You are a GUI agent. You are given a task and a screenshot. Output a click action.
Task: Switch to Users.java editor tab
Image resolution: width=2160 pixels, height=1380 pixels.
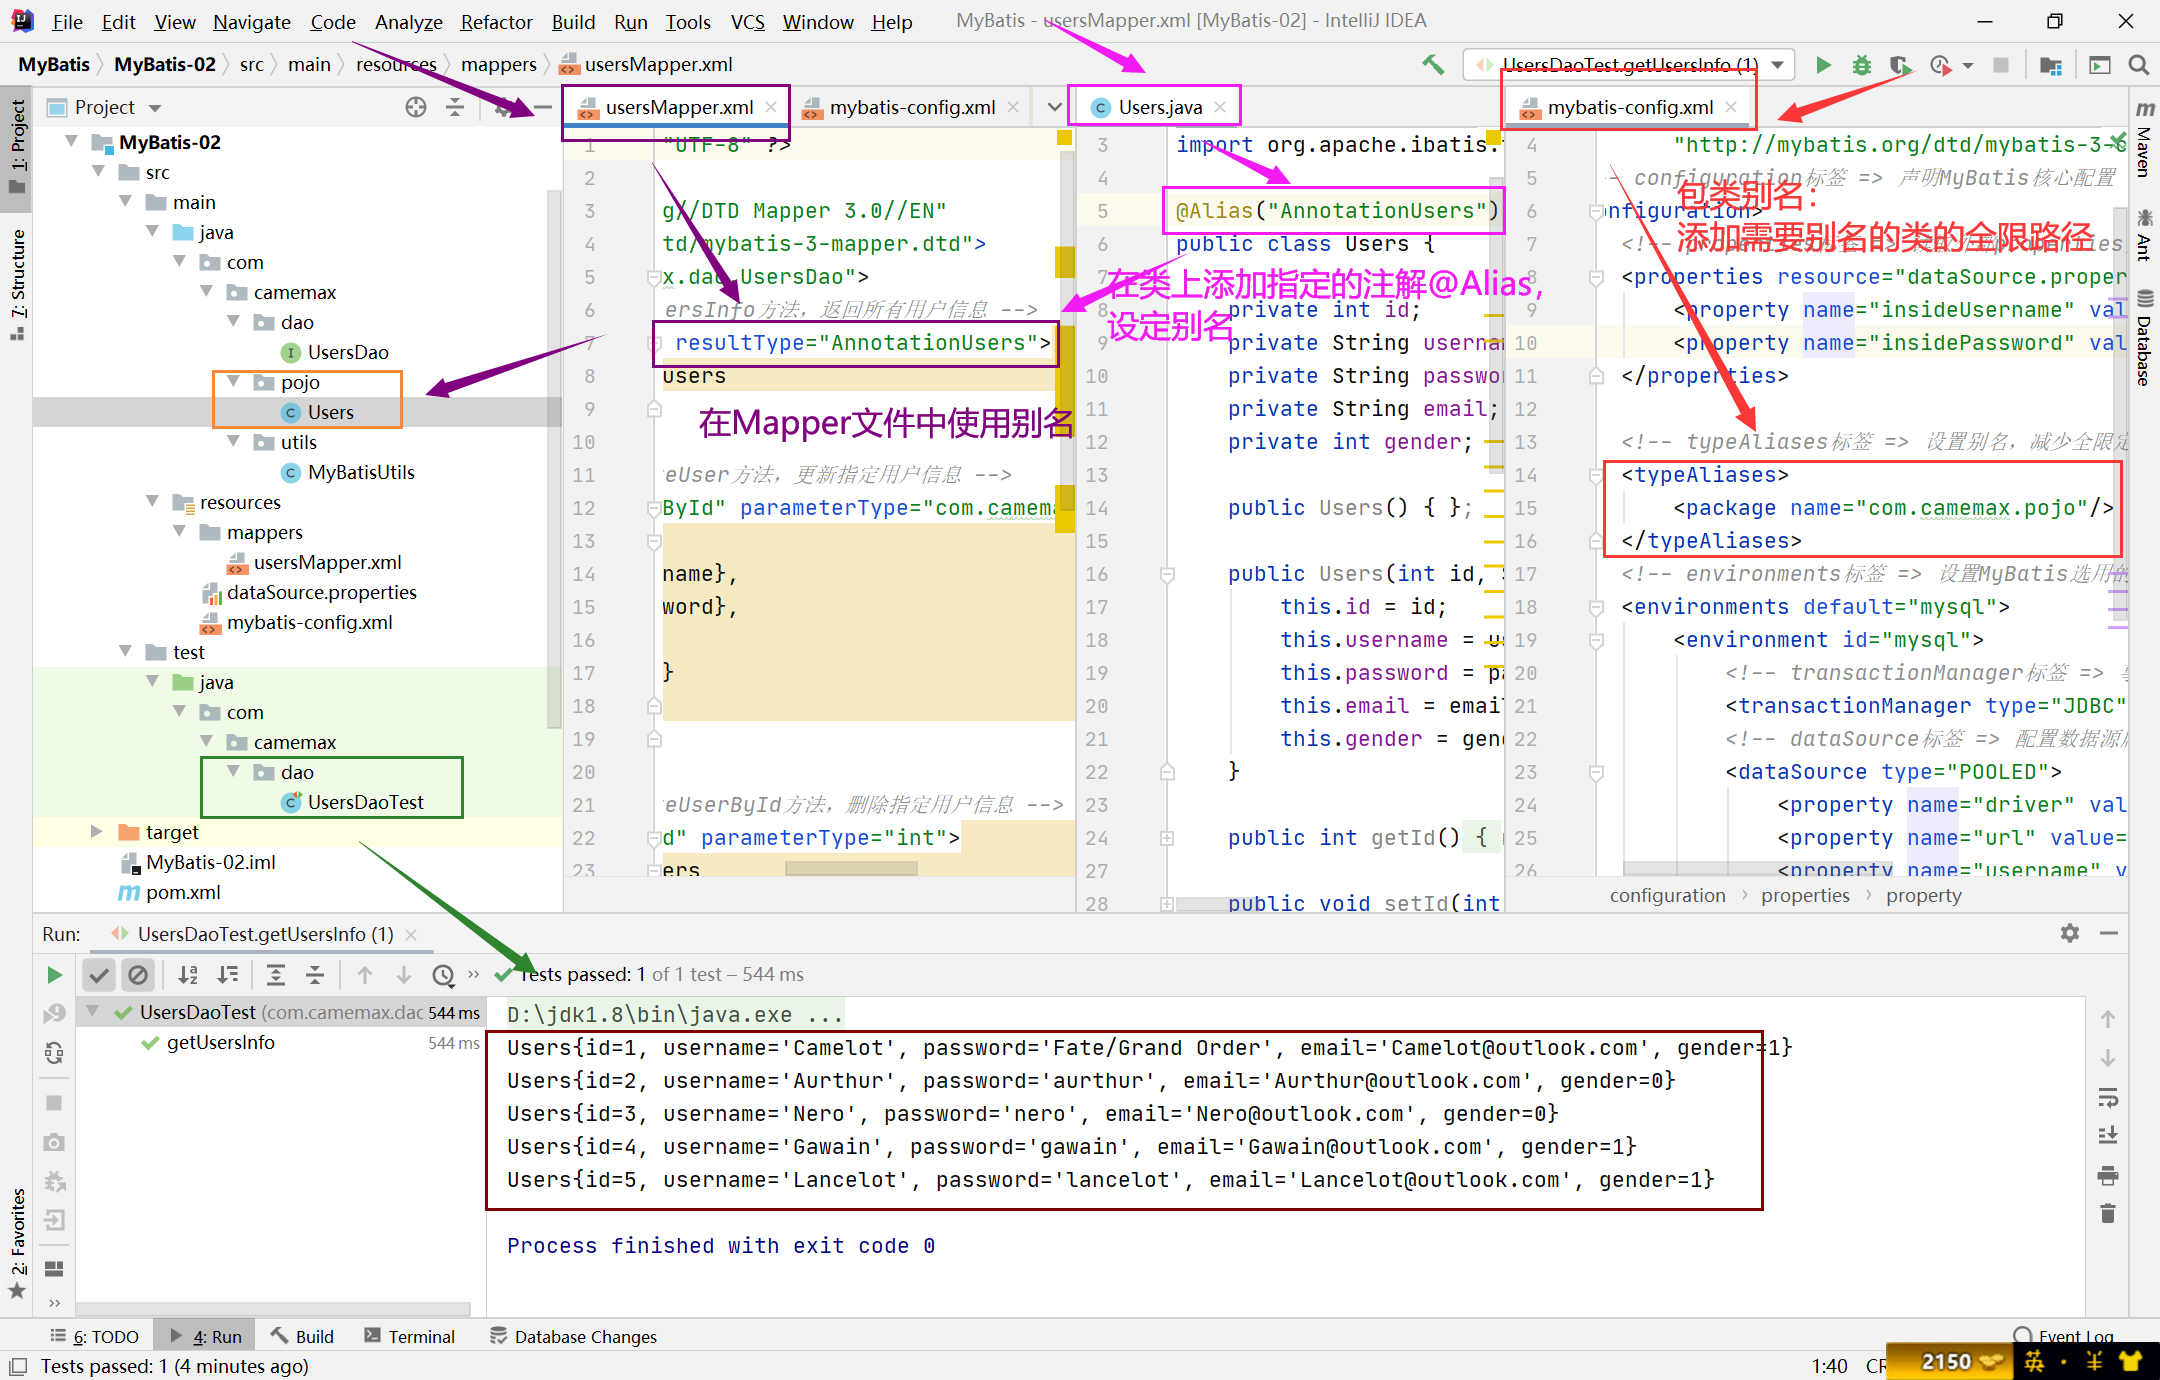click(x=1160, y=108)
